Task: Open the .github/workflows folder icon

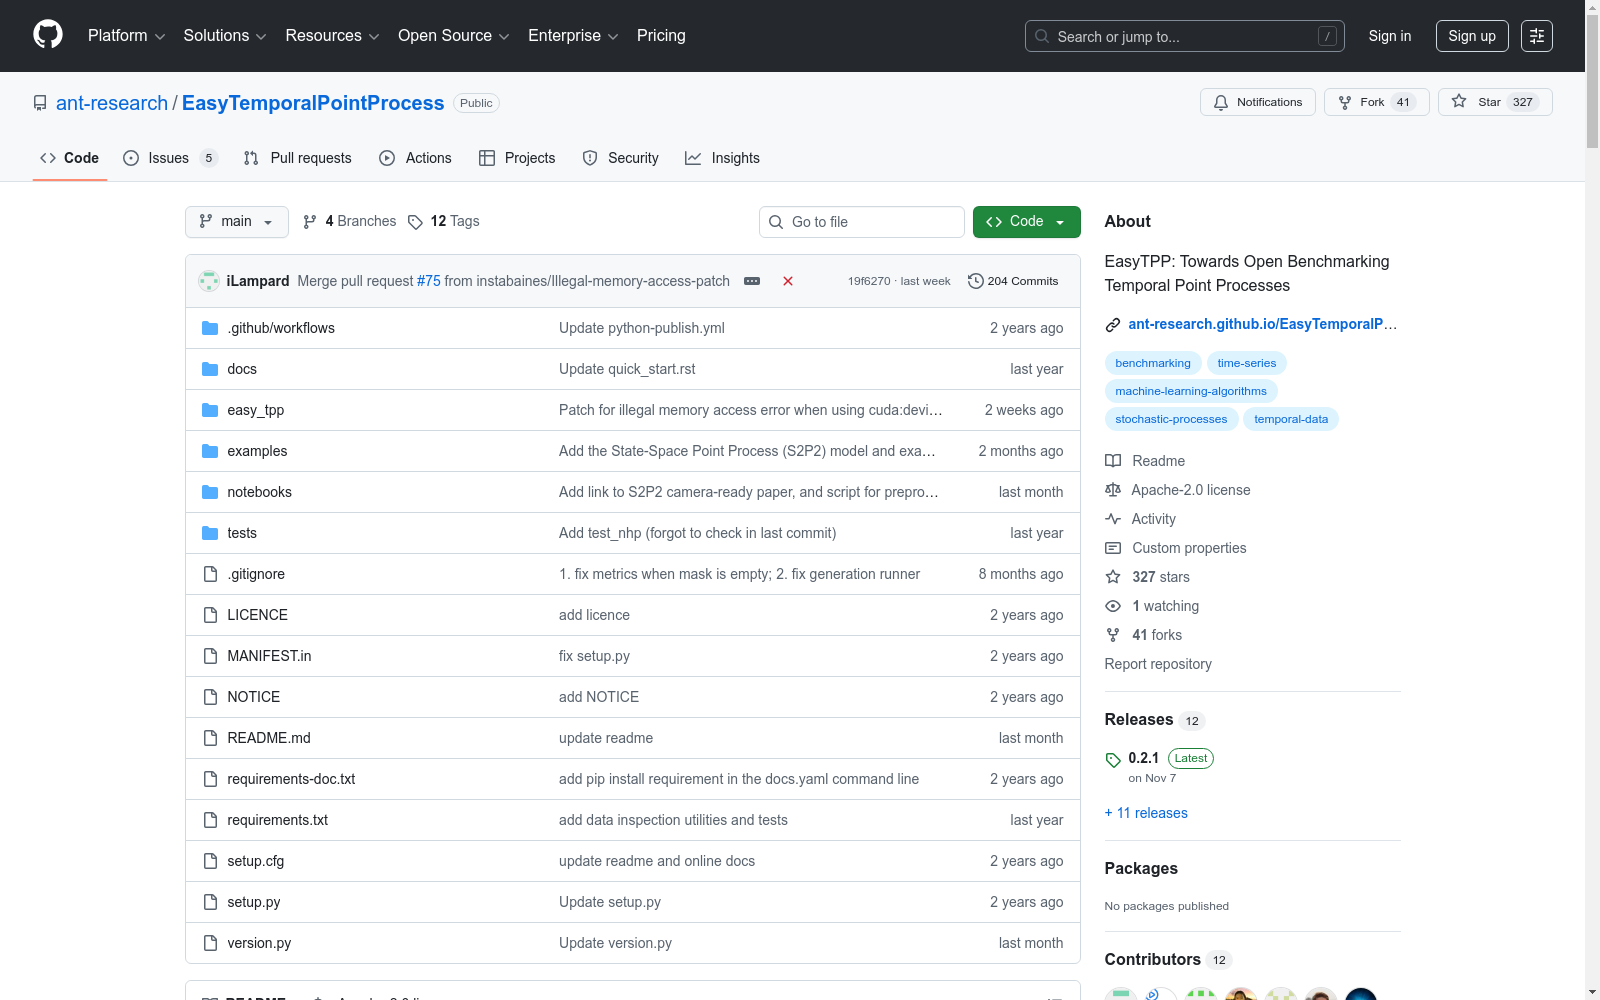Action: (x=210, y=328)
